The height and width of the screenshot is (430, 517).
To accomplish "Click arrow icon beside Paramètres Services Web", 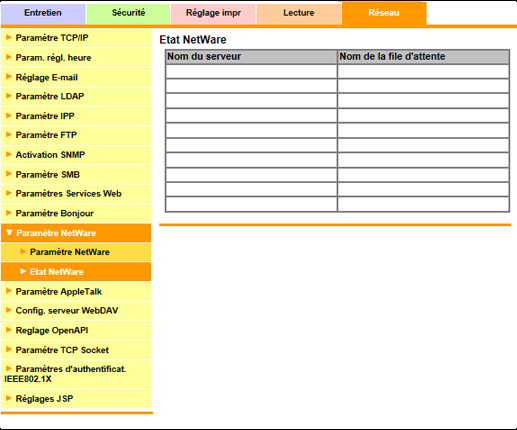I will 9,193.
